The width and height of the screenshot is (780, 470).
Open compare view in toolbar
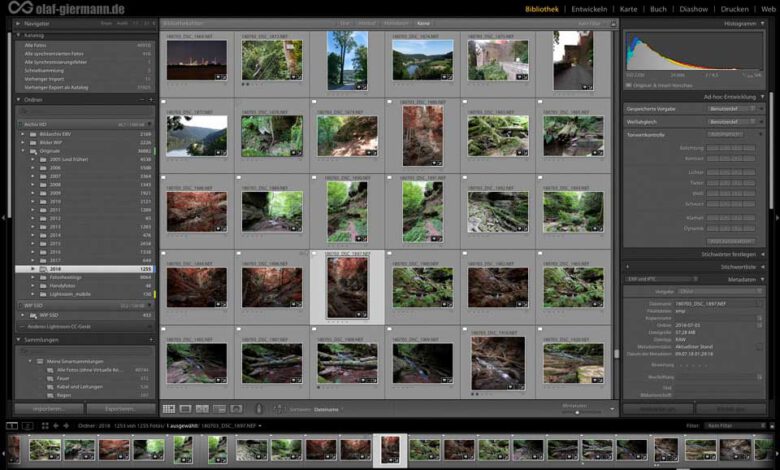click(202, 408)
